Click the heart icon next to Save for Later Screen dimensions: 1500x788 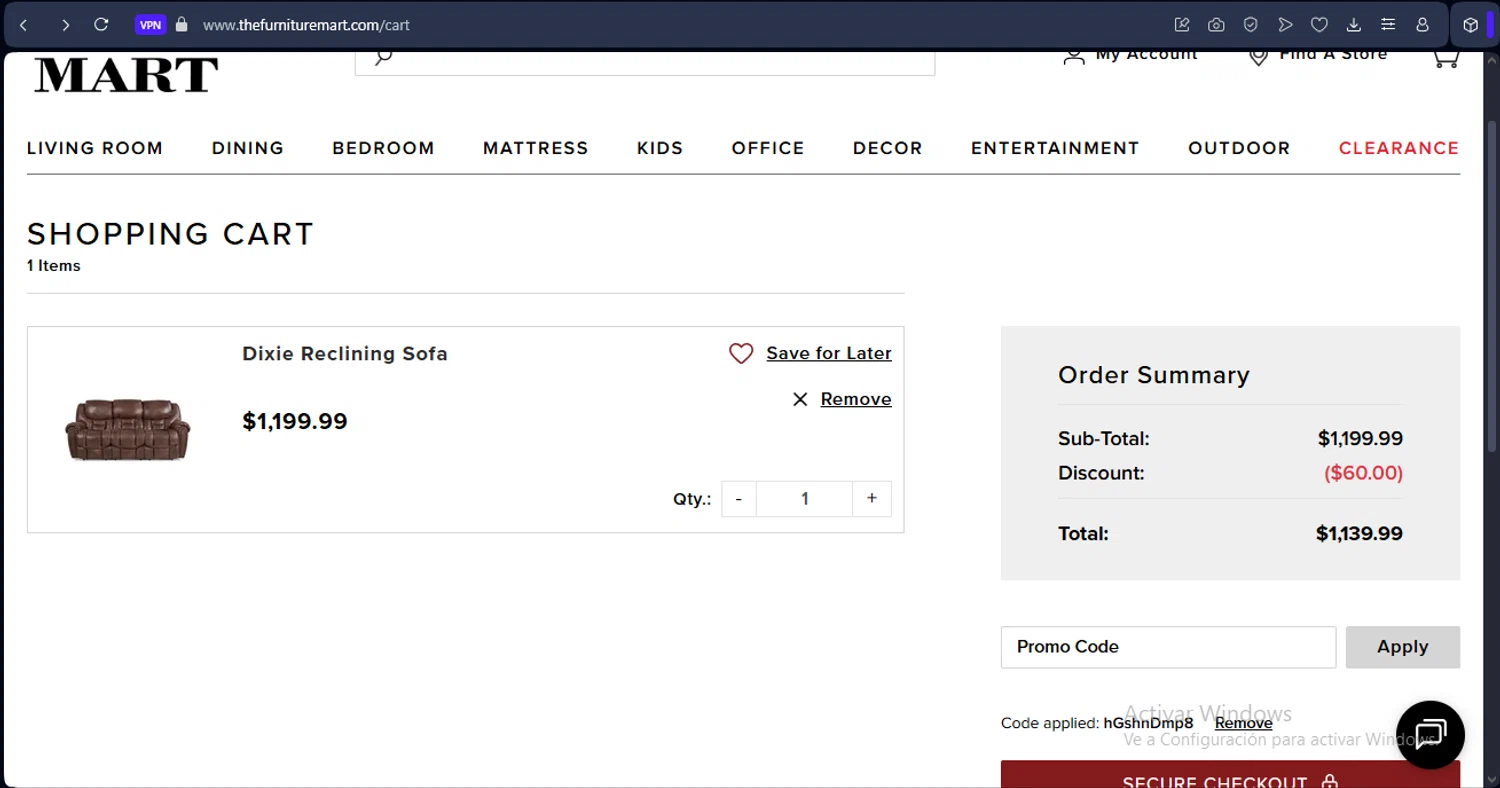click(x=741, y=354)
